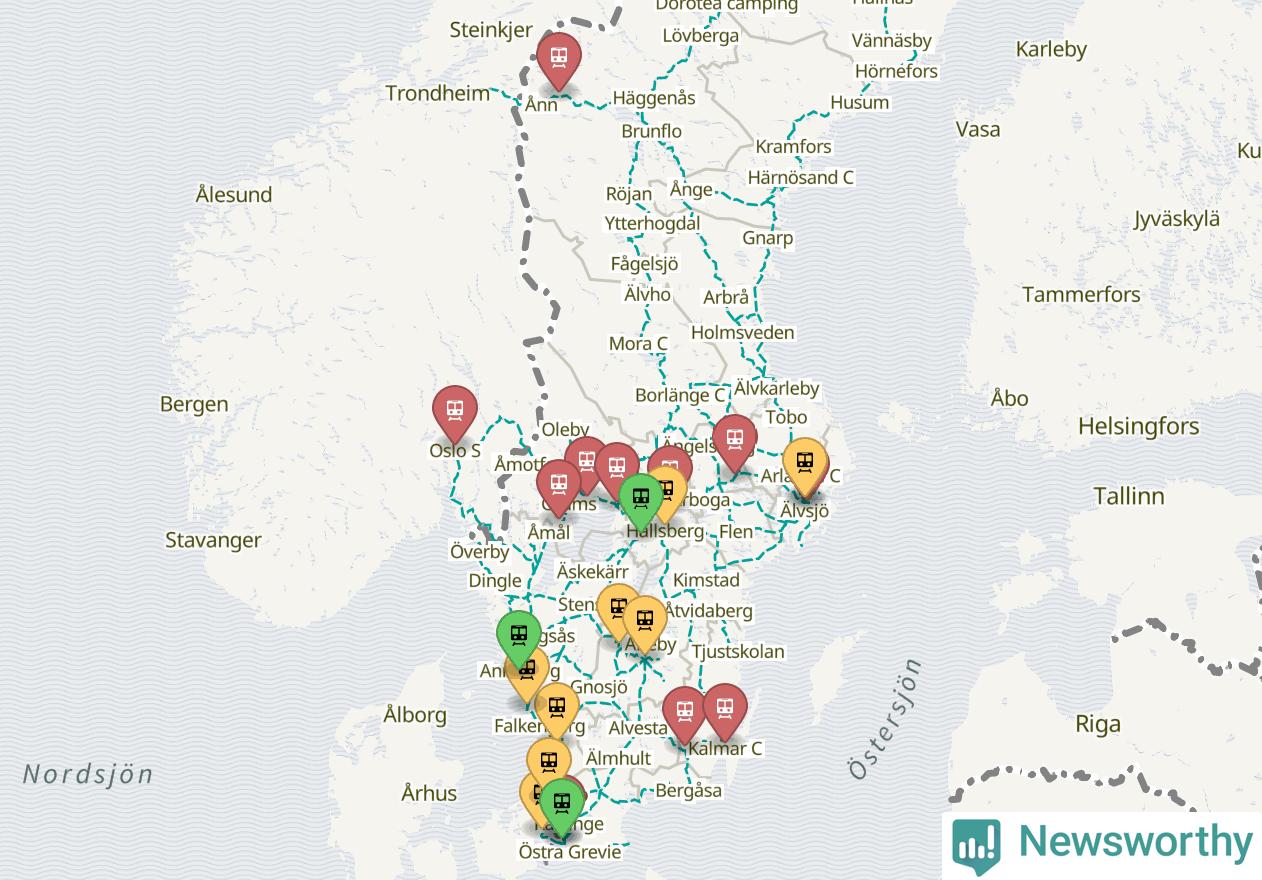Click the Bergen city label
1262x880 pixels.
click(x=194, y=404)
